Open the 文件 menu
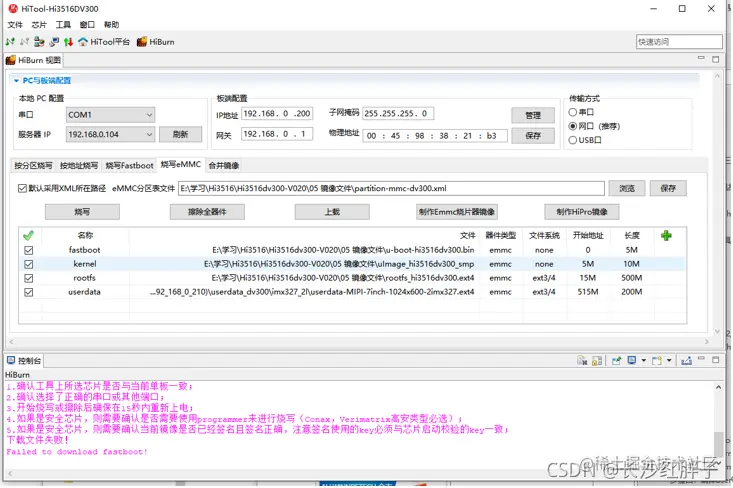This screenshot has height=488, width=733. [15, 25]
